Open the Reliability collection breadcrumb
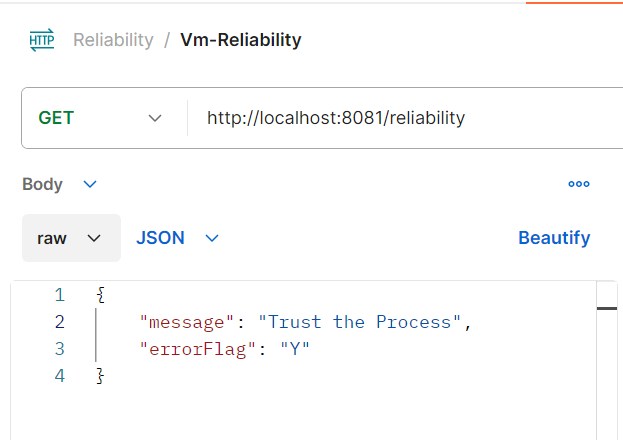 pyautogui.click(x=113, y=40)
